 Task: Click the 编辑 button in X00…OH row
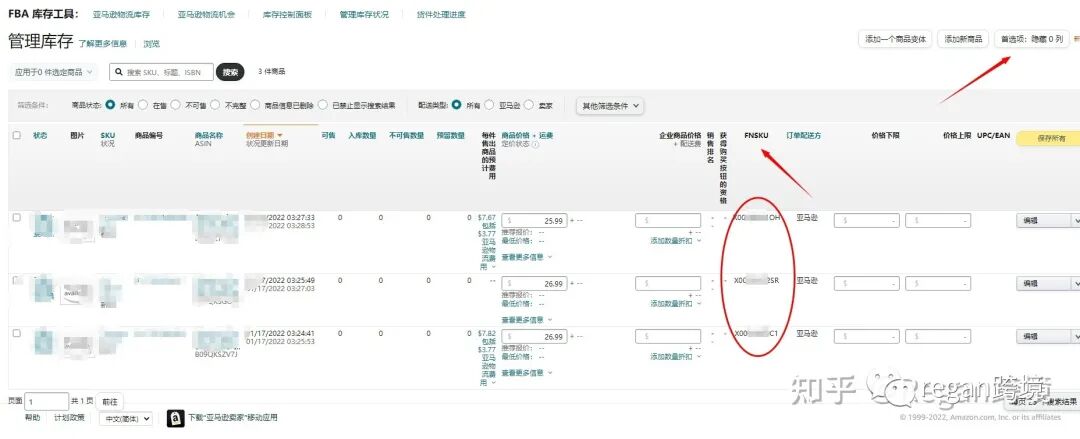point(1042,221)
